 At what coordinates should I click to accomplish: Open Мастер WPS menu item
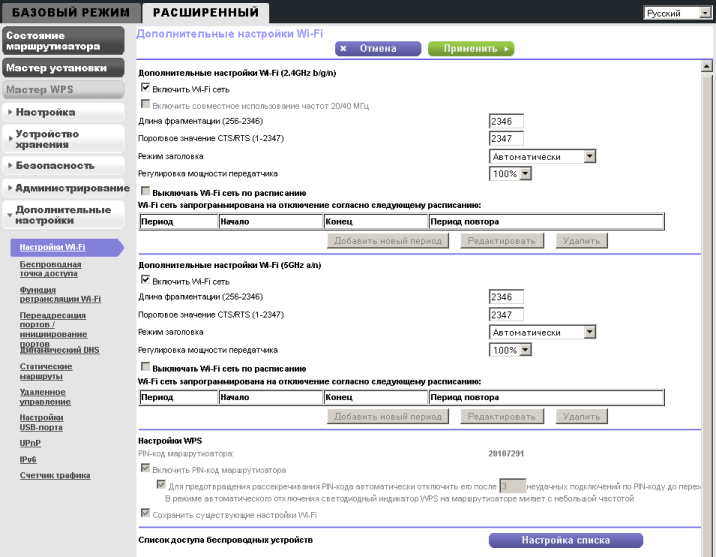point(63,89)
